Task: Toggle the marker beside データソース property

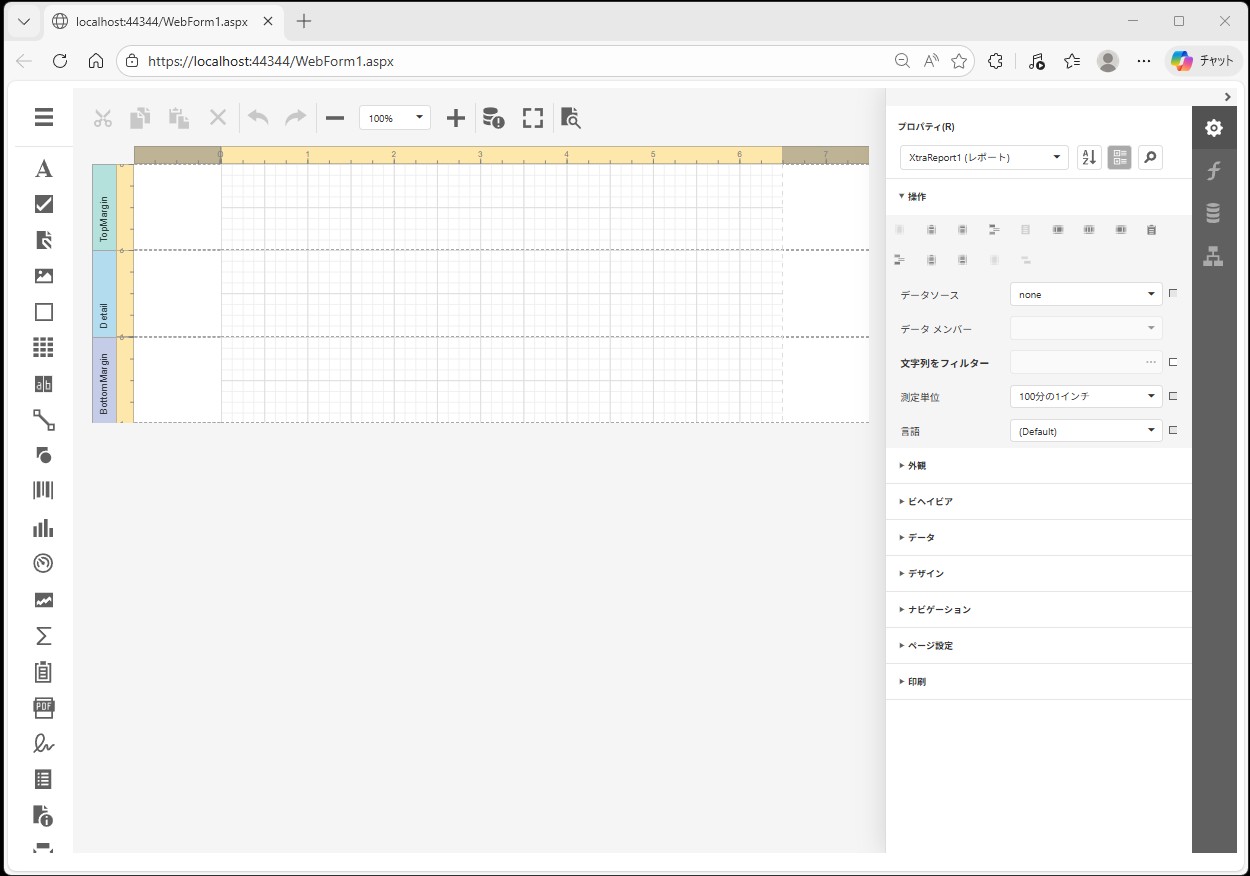Action: 1173,294
